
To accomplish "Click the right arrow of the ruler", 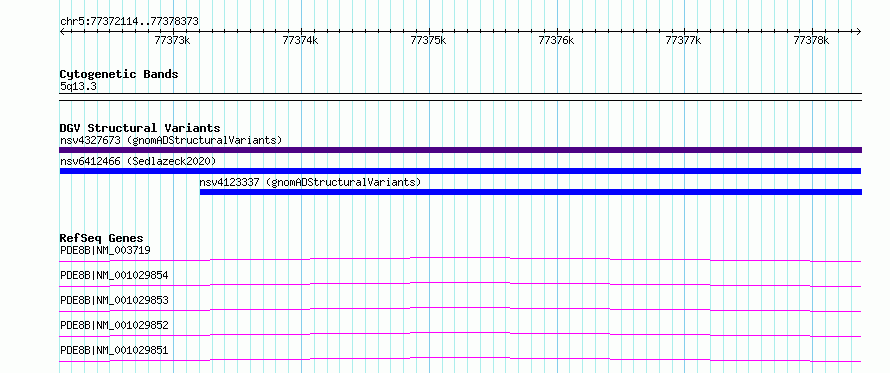I will coord(859,31).
